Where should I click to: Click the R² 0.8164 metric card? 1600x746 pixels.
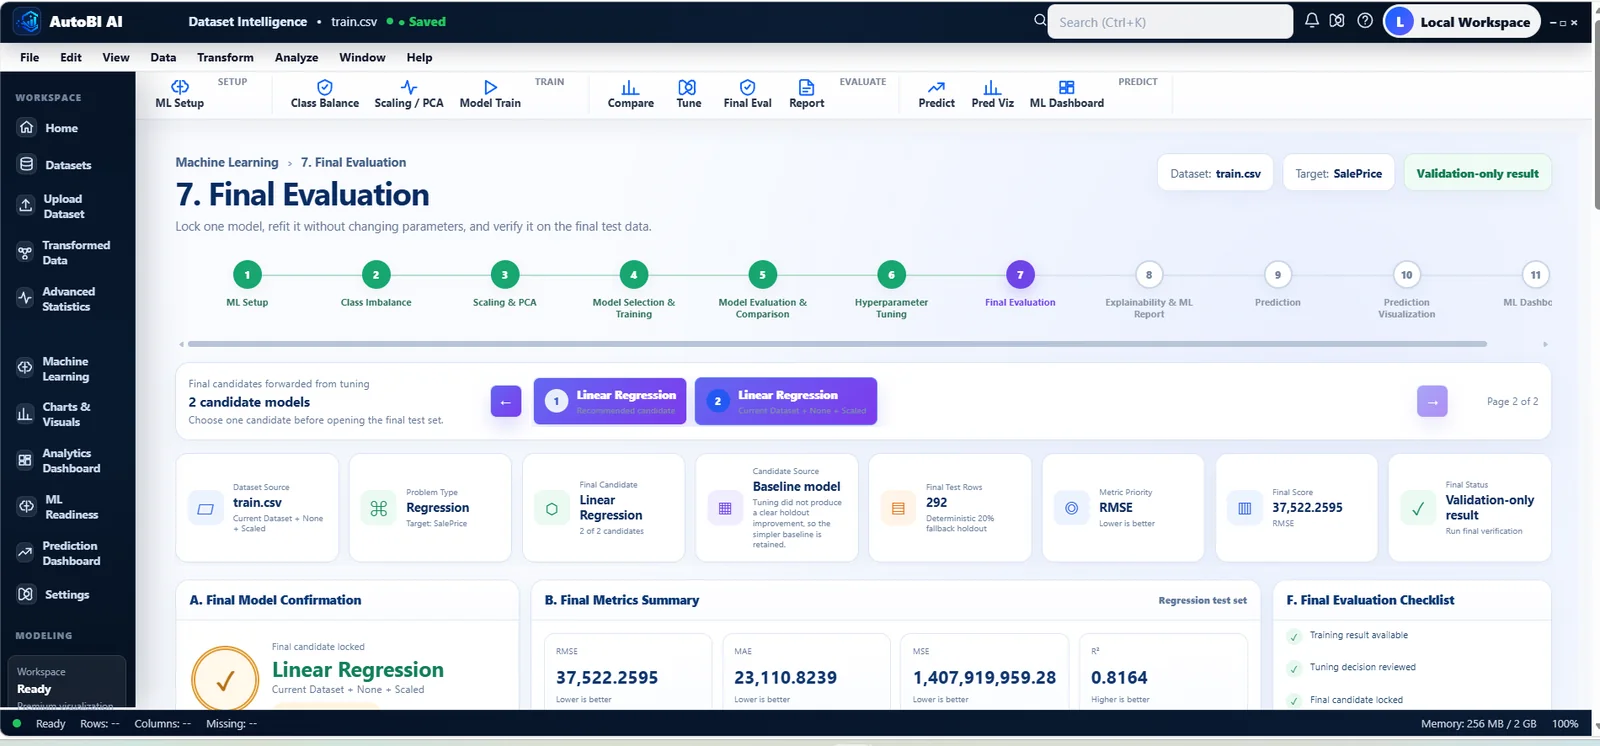(1163, 672)
